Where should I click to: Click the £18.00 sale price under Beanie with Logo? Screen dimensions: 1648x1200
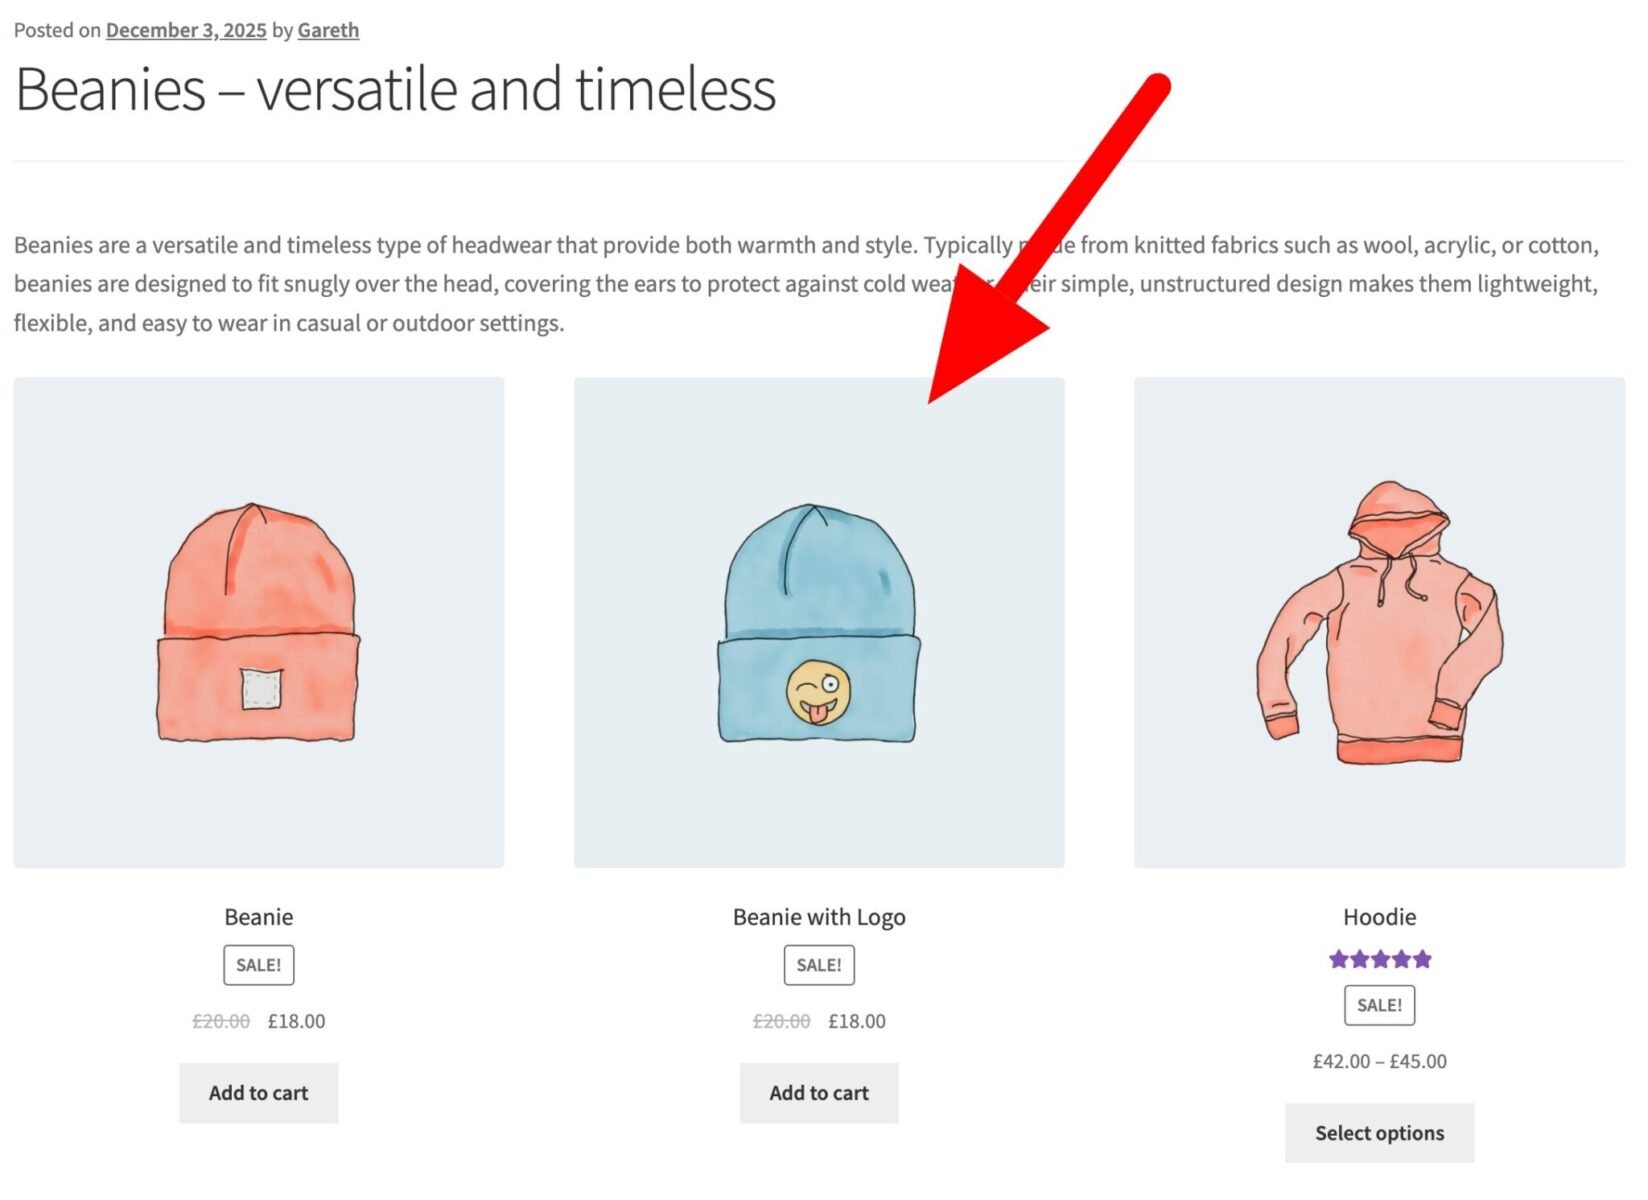[855, 1021]
